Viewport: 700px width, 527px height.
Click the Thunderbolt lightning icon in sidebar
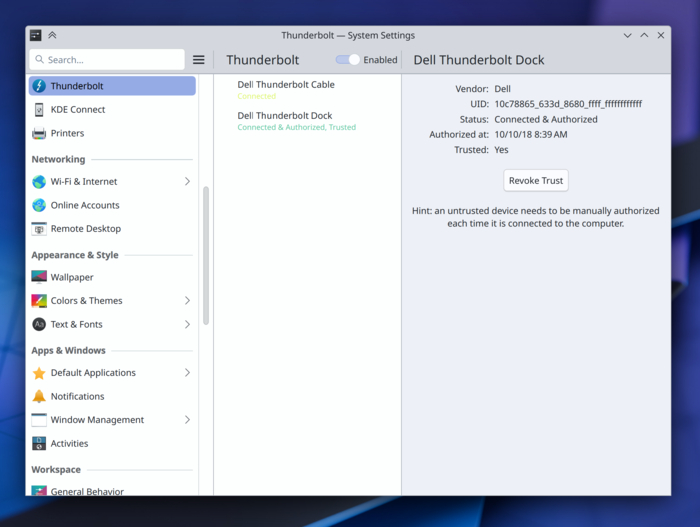(39, 86)
